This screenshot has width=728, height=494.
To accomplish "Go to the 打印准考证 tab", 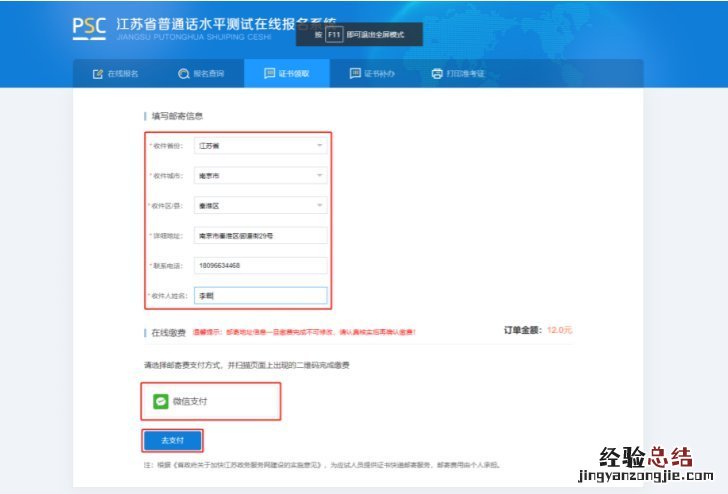I will tap(458, 73).
